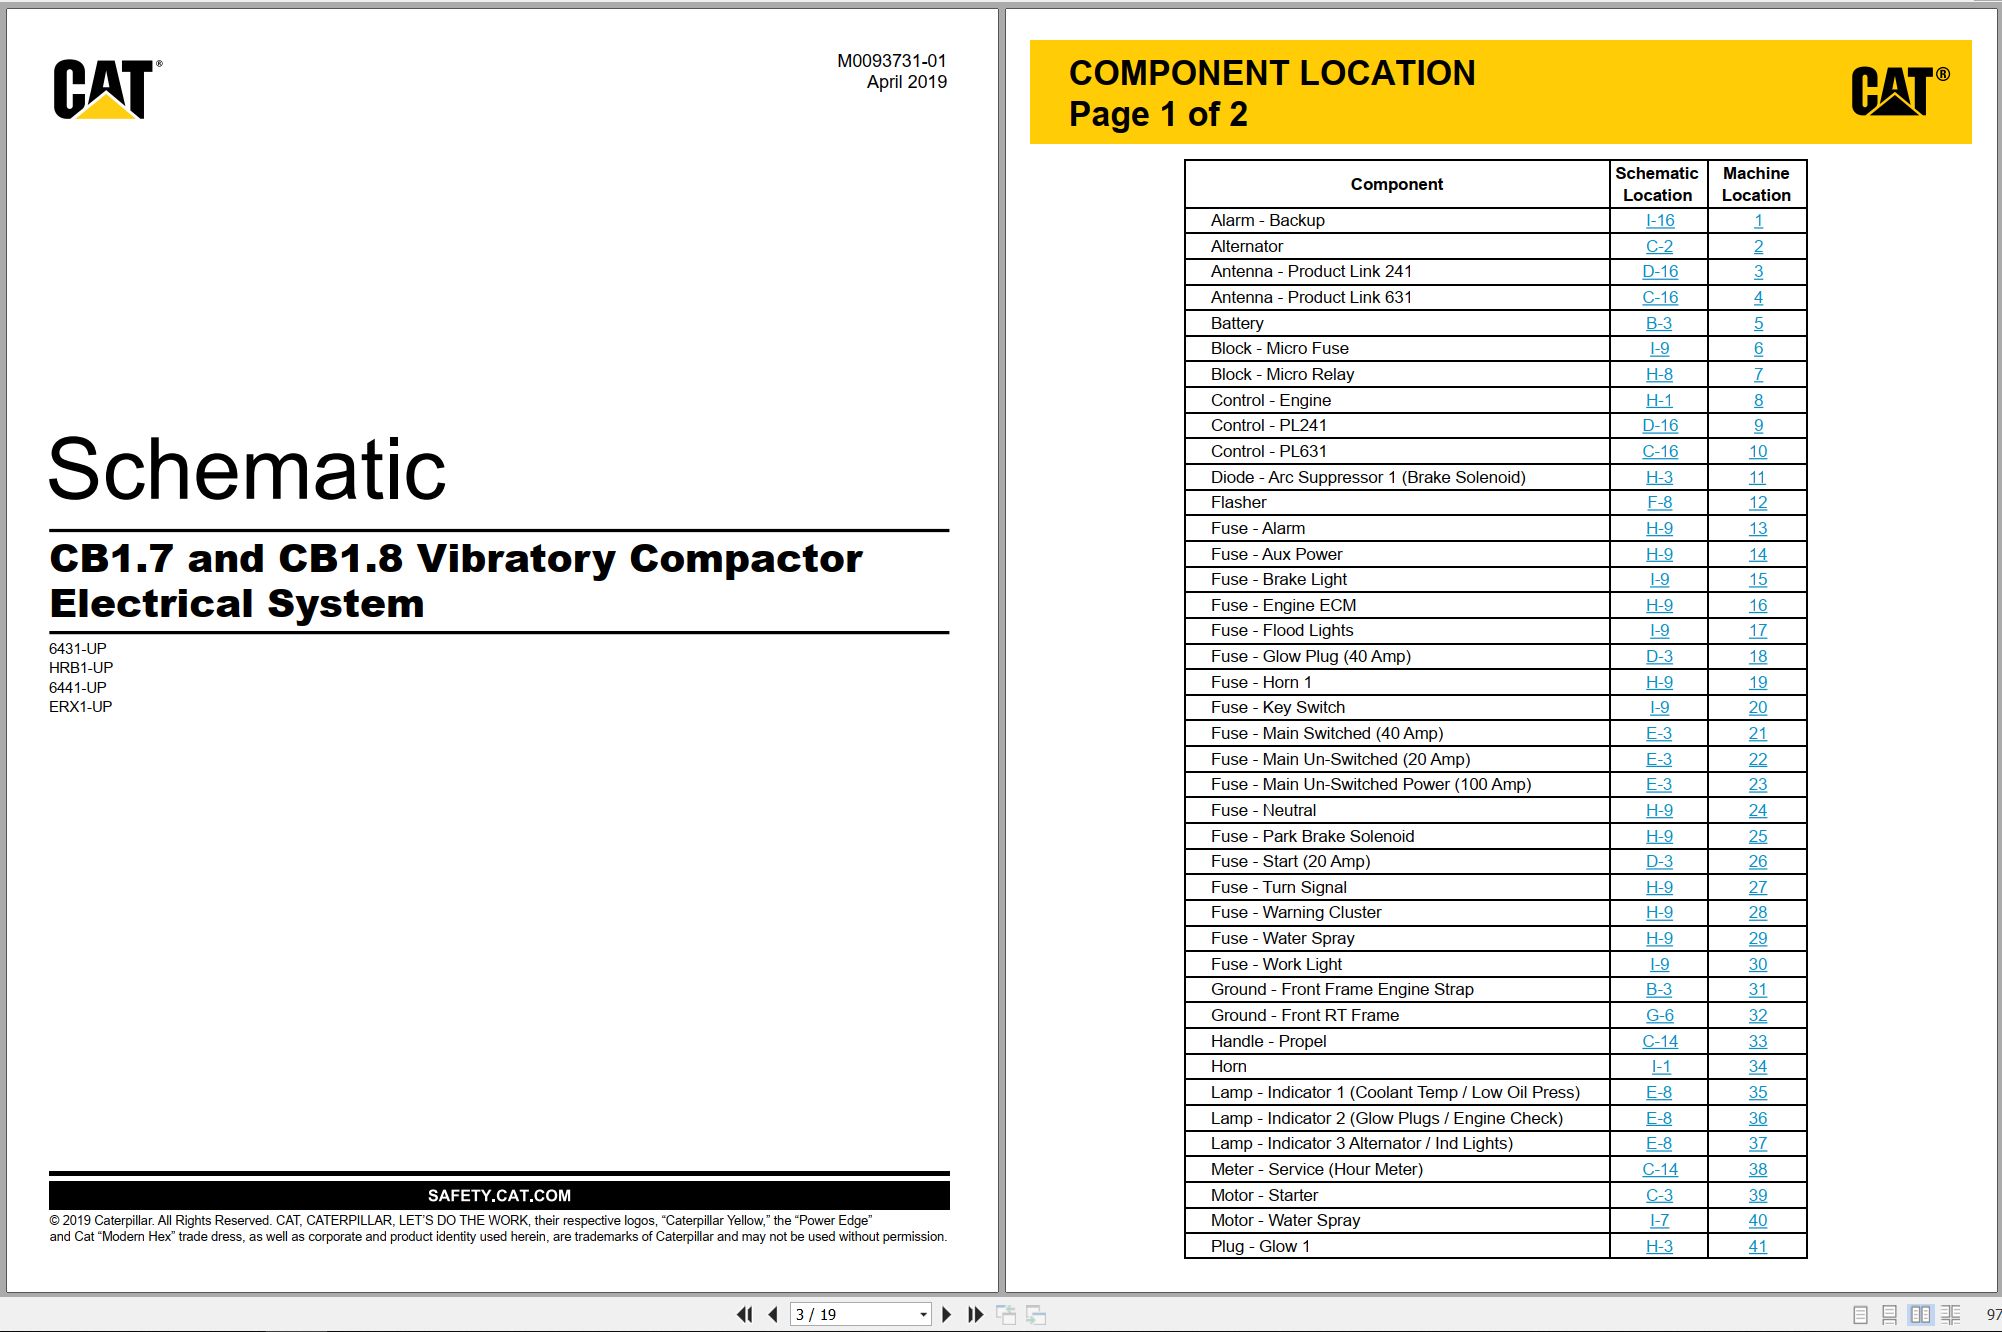Viewport: 2002px width, 1332px height.
Task: Click the 6431-UP serial prefix text
Action: coord(78,648)
